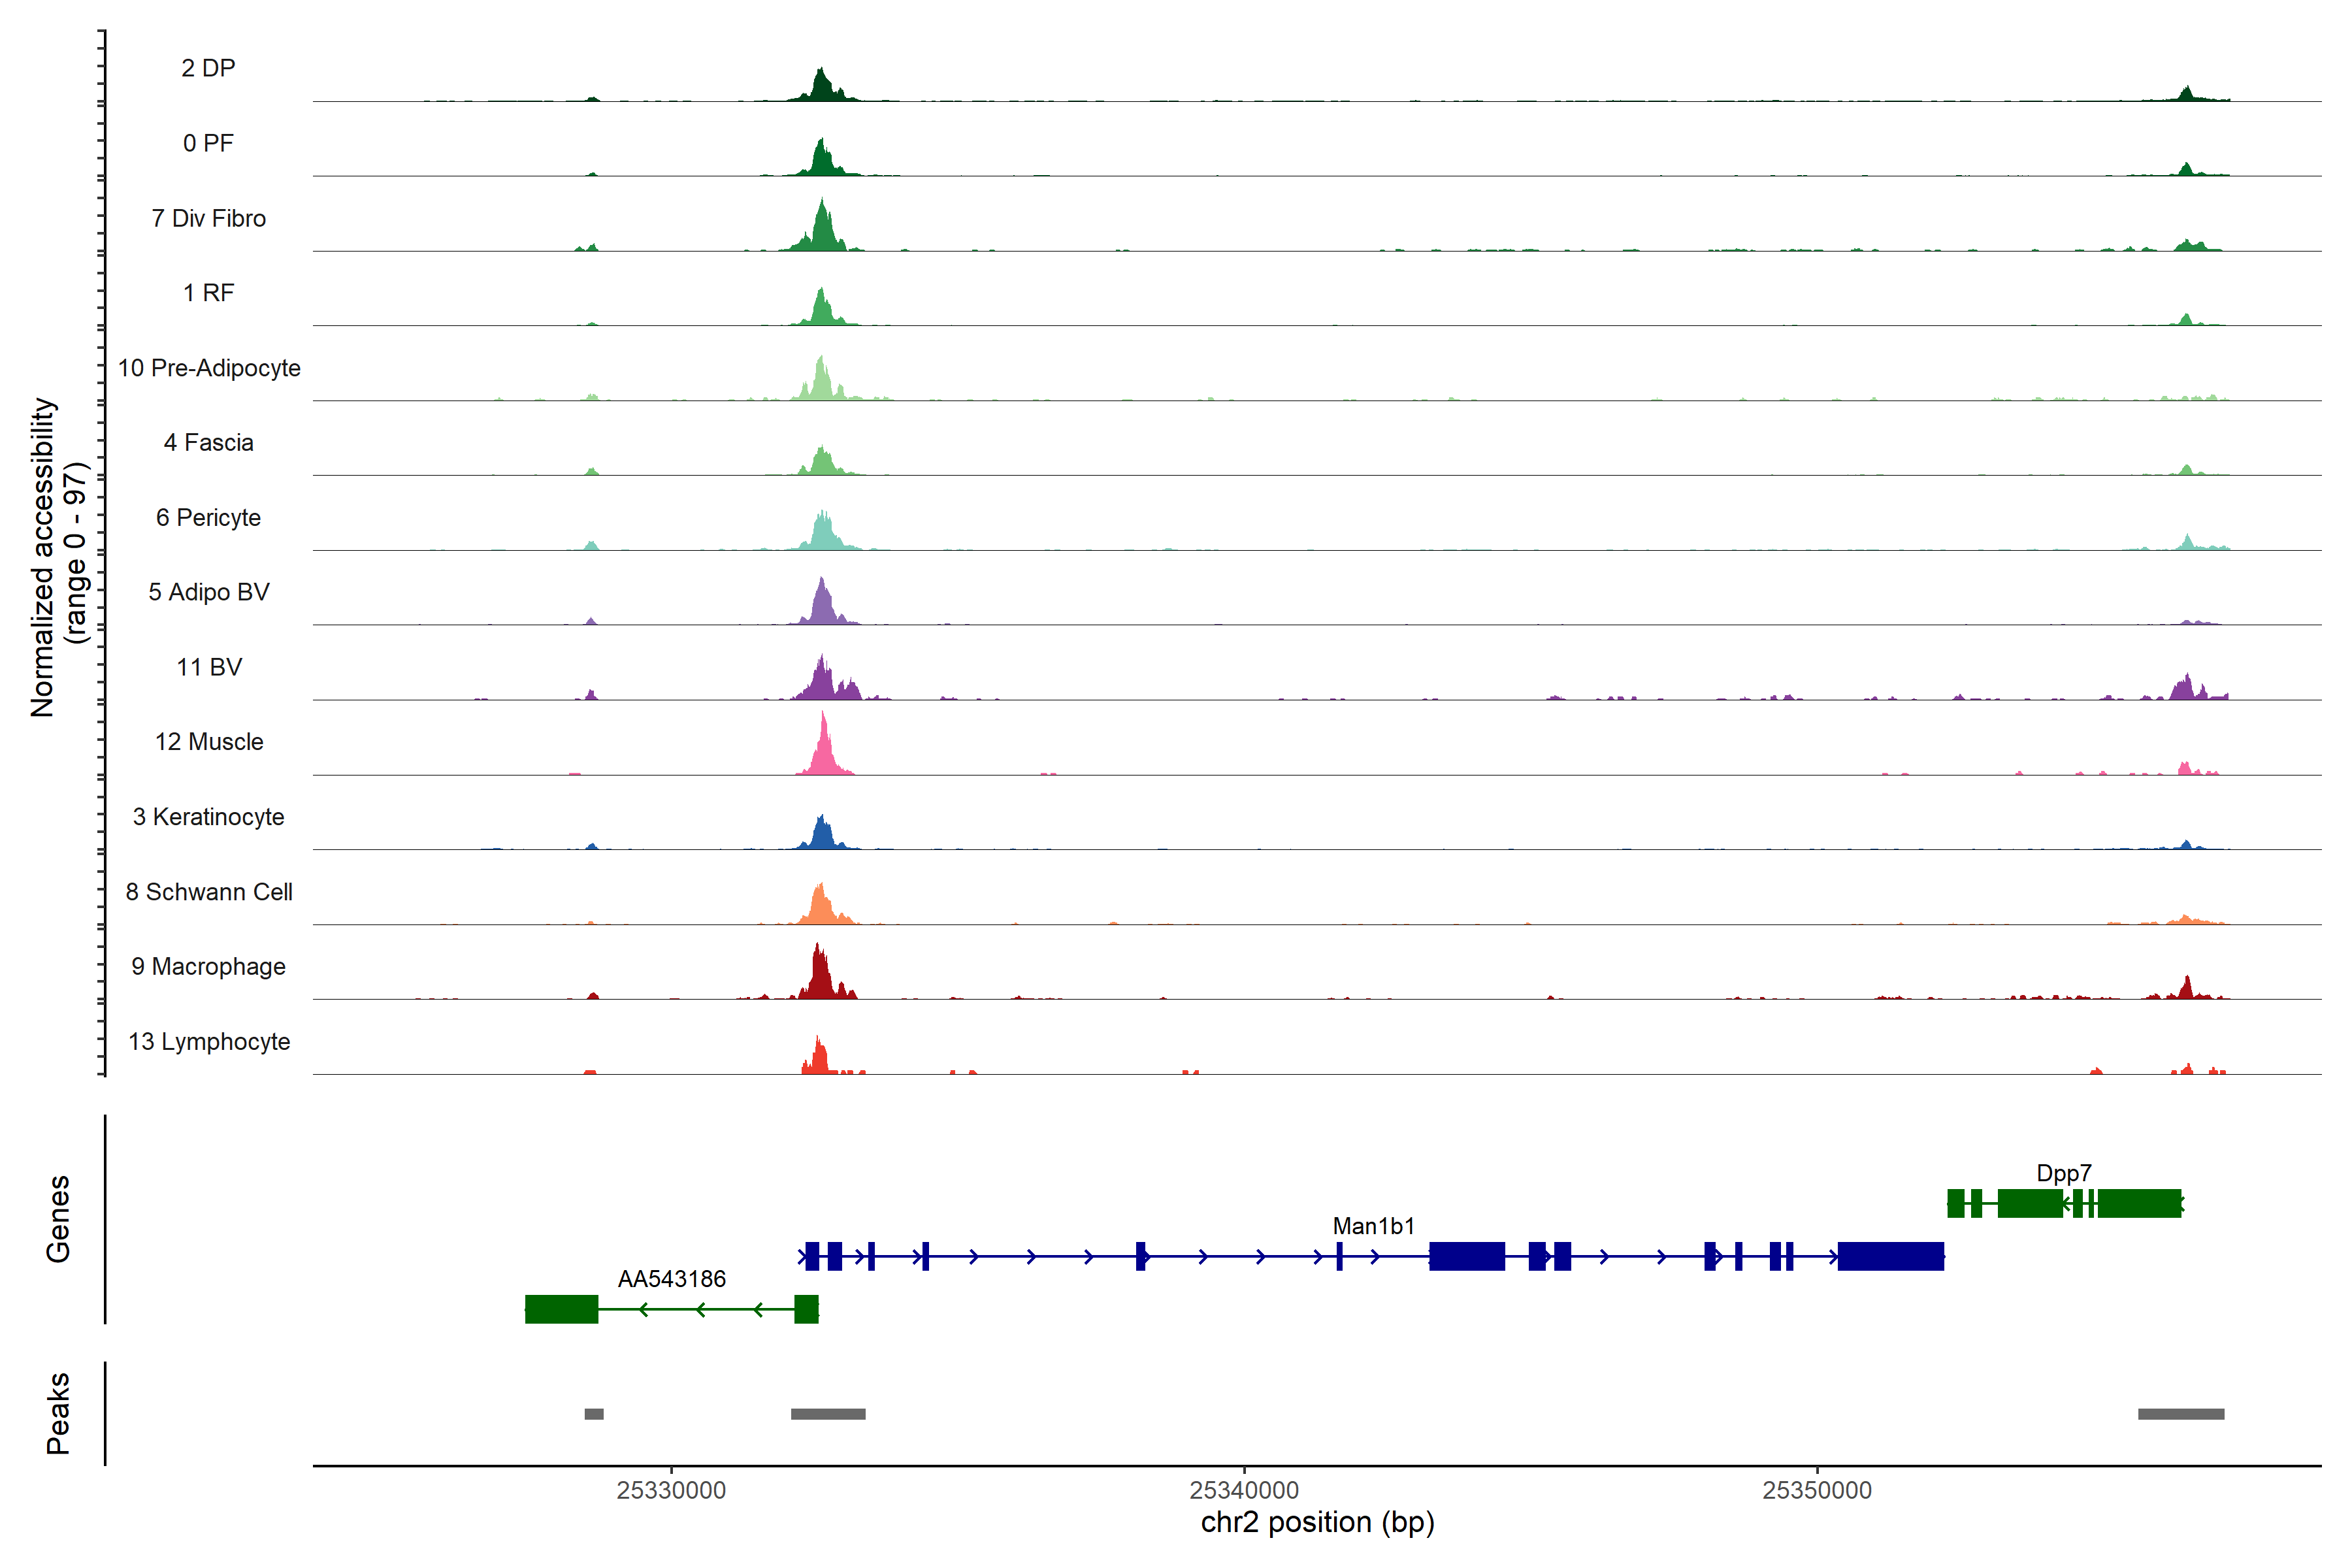Click the rightmost gray peak bar
2352x1568 pixels.
(x=2181, y=1414)
